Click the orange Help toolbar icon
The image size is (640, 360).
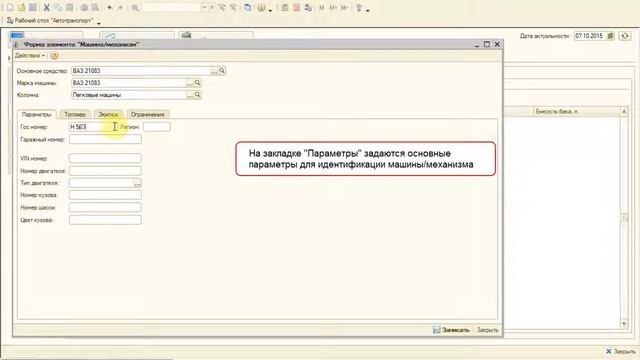click(261, 8)
